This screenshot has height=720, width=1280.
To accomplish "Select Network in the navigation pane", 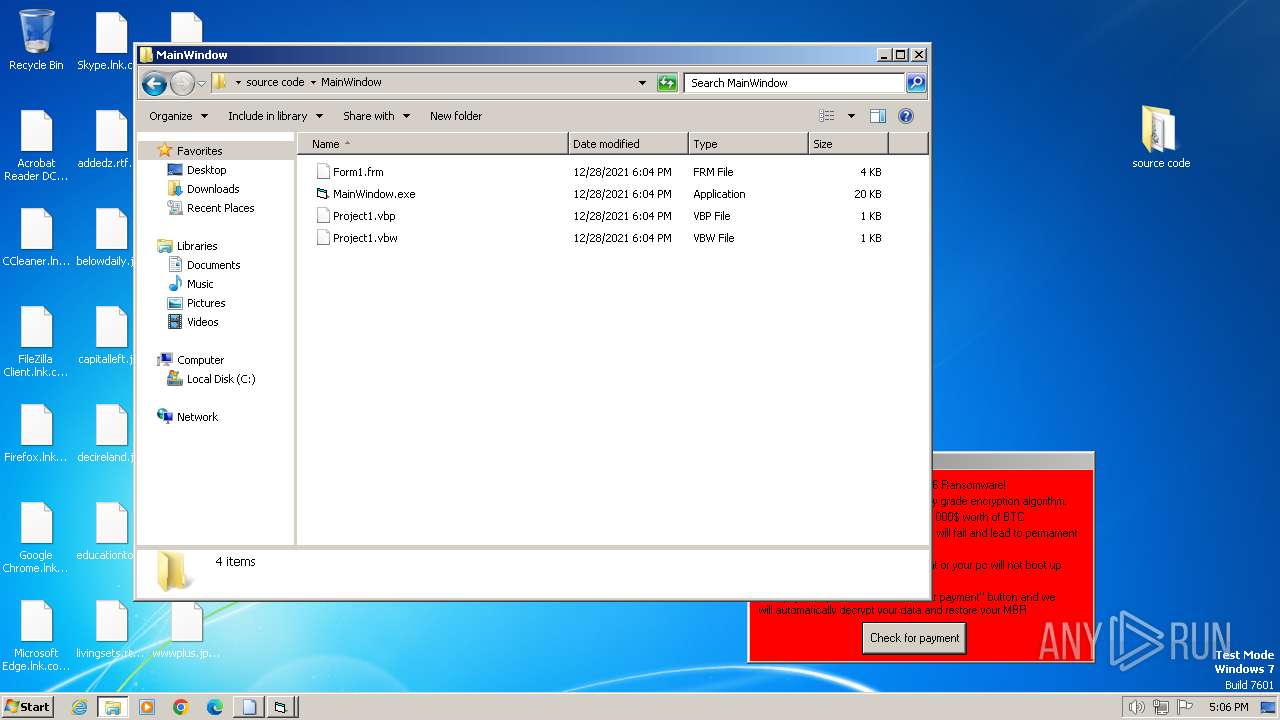I will [197, 417].
